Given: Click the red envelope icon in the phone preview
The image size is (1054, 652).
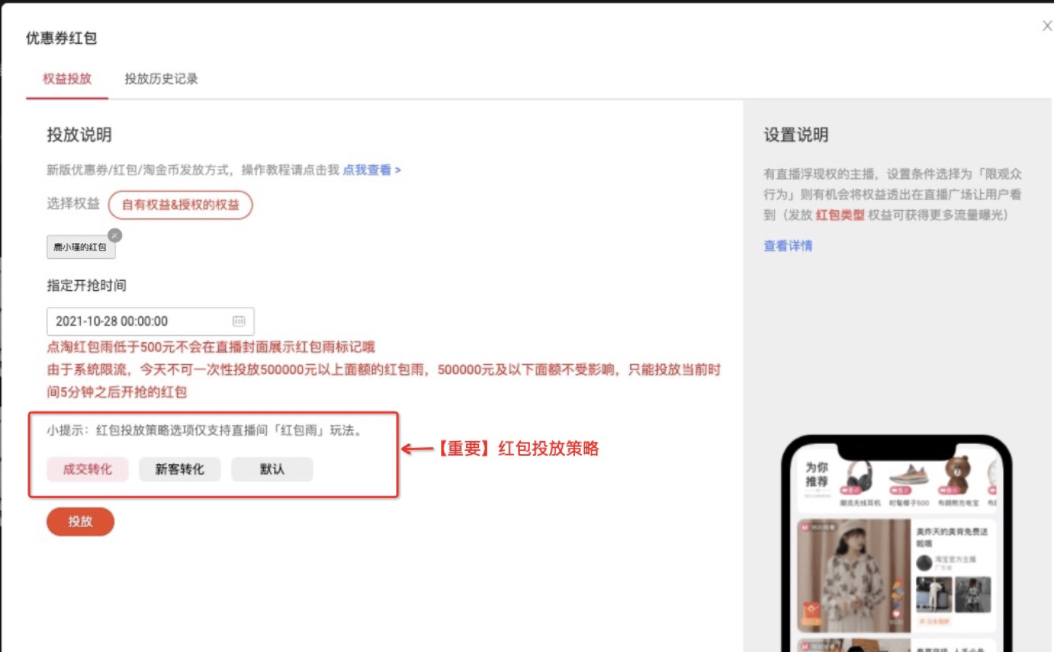Looking at the screenshot, I should 810,609.
